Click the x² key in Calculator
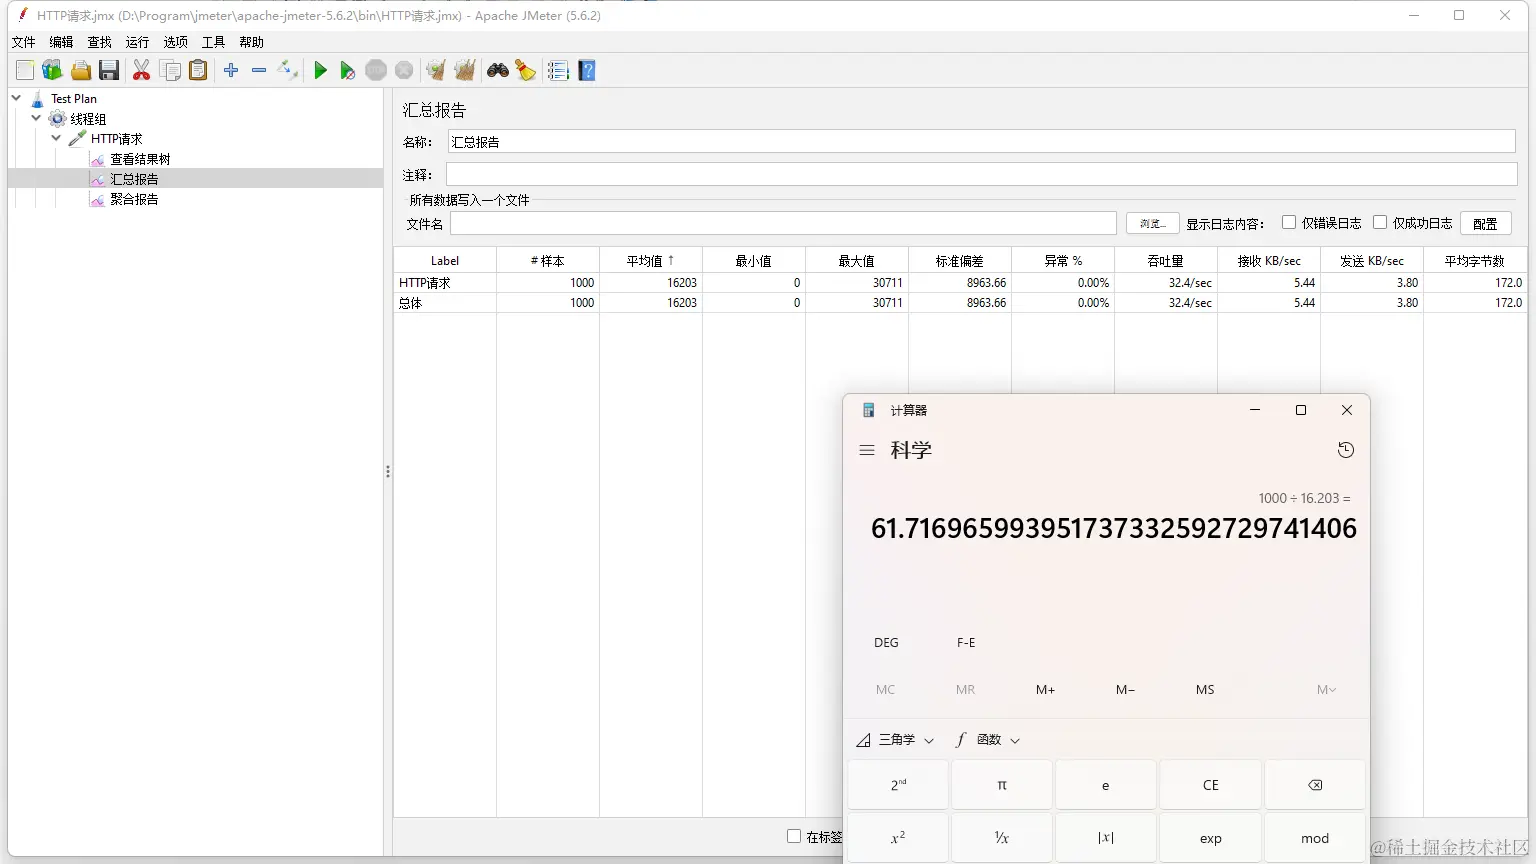This screenshot has height=864, width=1536. [x=898, y=838]
